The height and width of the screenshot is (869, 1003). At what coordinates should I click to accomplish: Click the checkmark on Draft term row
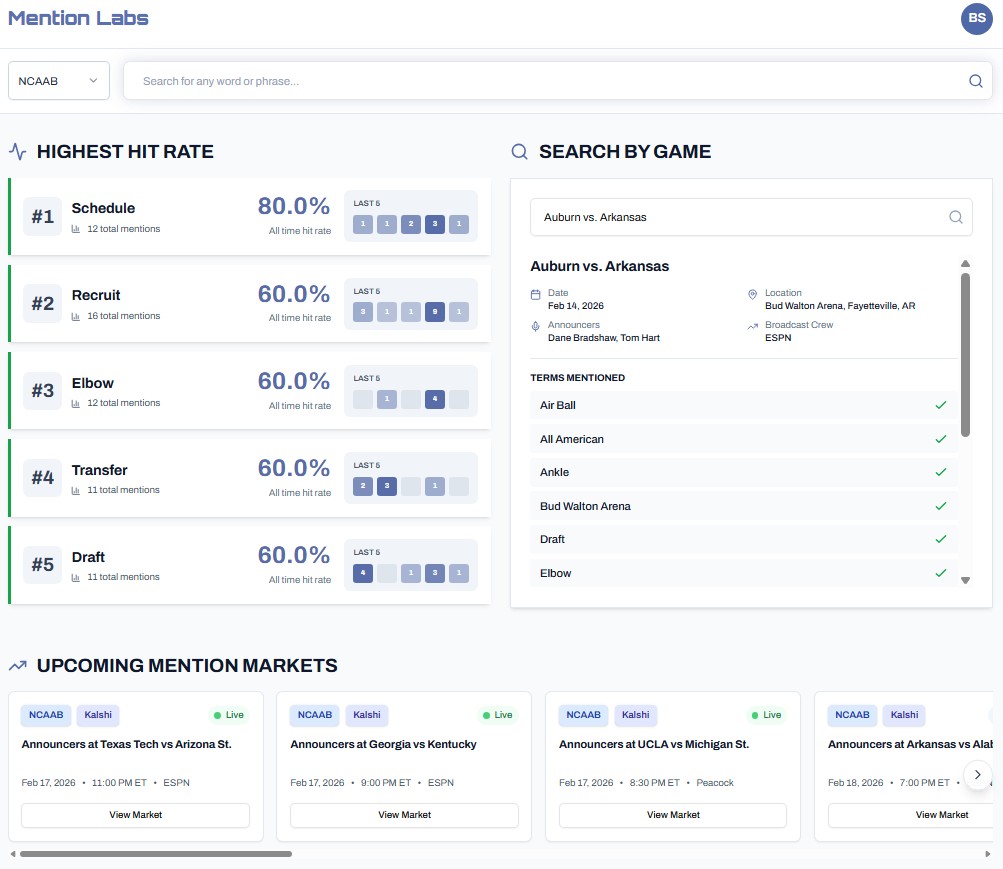coord(940,539)
